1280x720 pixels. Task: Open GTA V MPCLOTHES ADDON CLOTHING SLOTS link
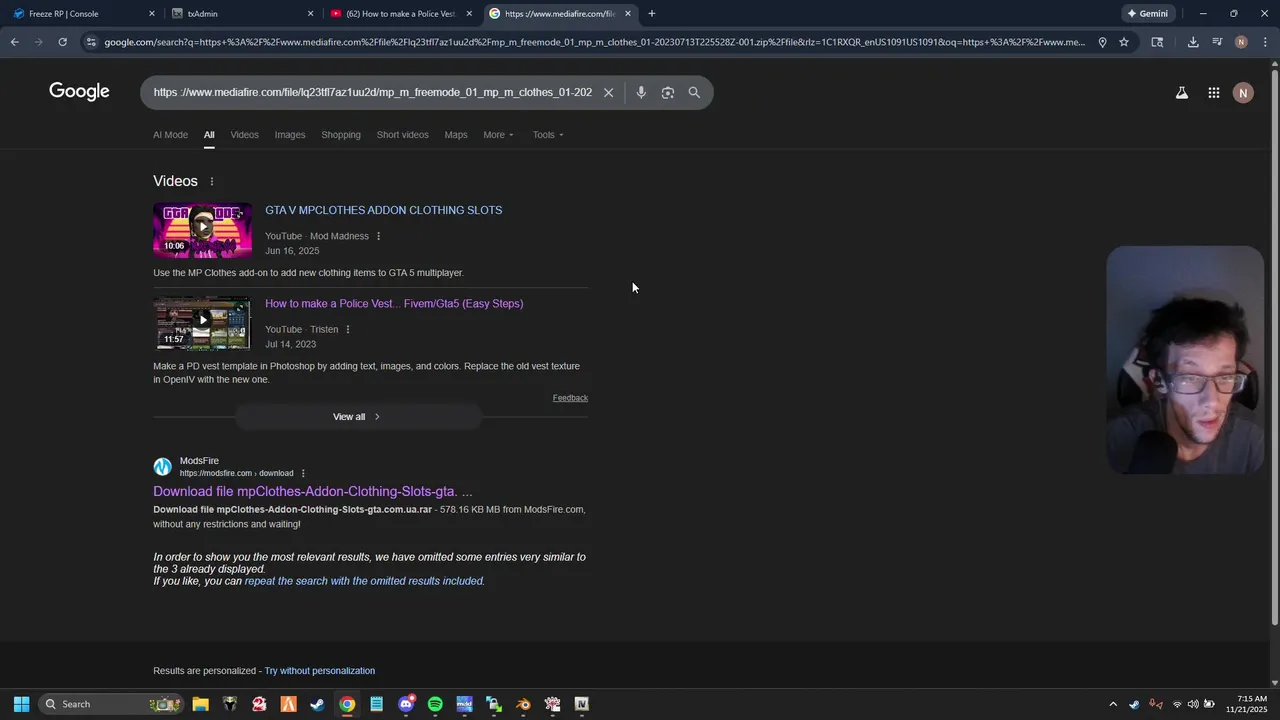383,210
